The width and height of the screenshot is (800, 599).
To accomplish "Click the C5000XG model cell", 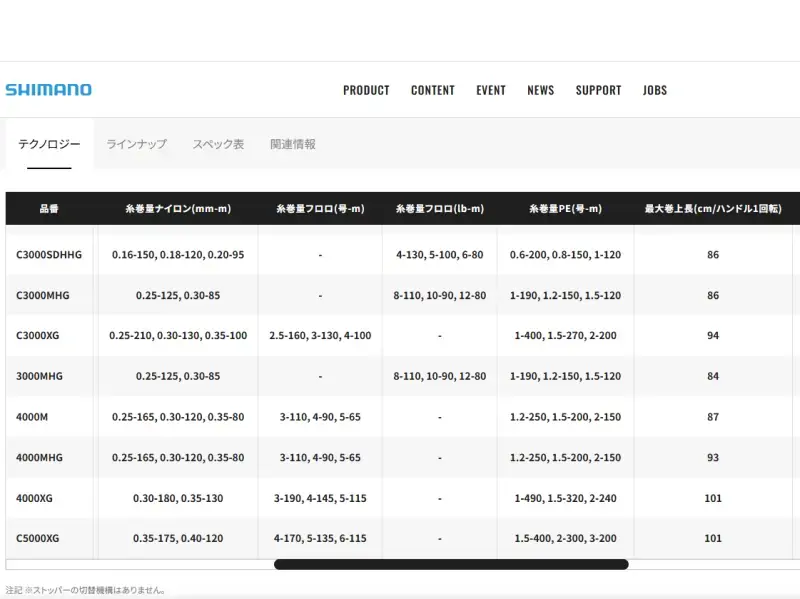I will tap(38, 539).
